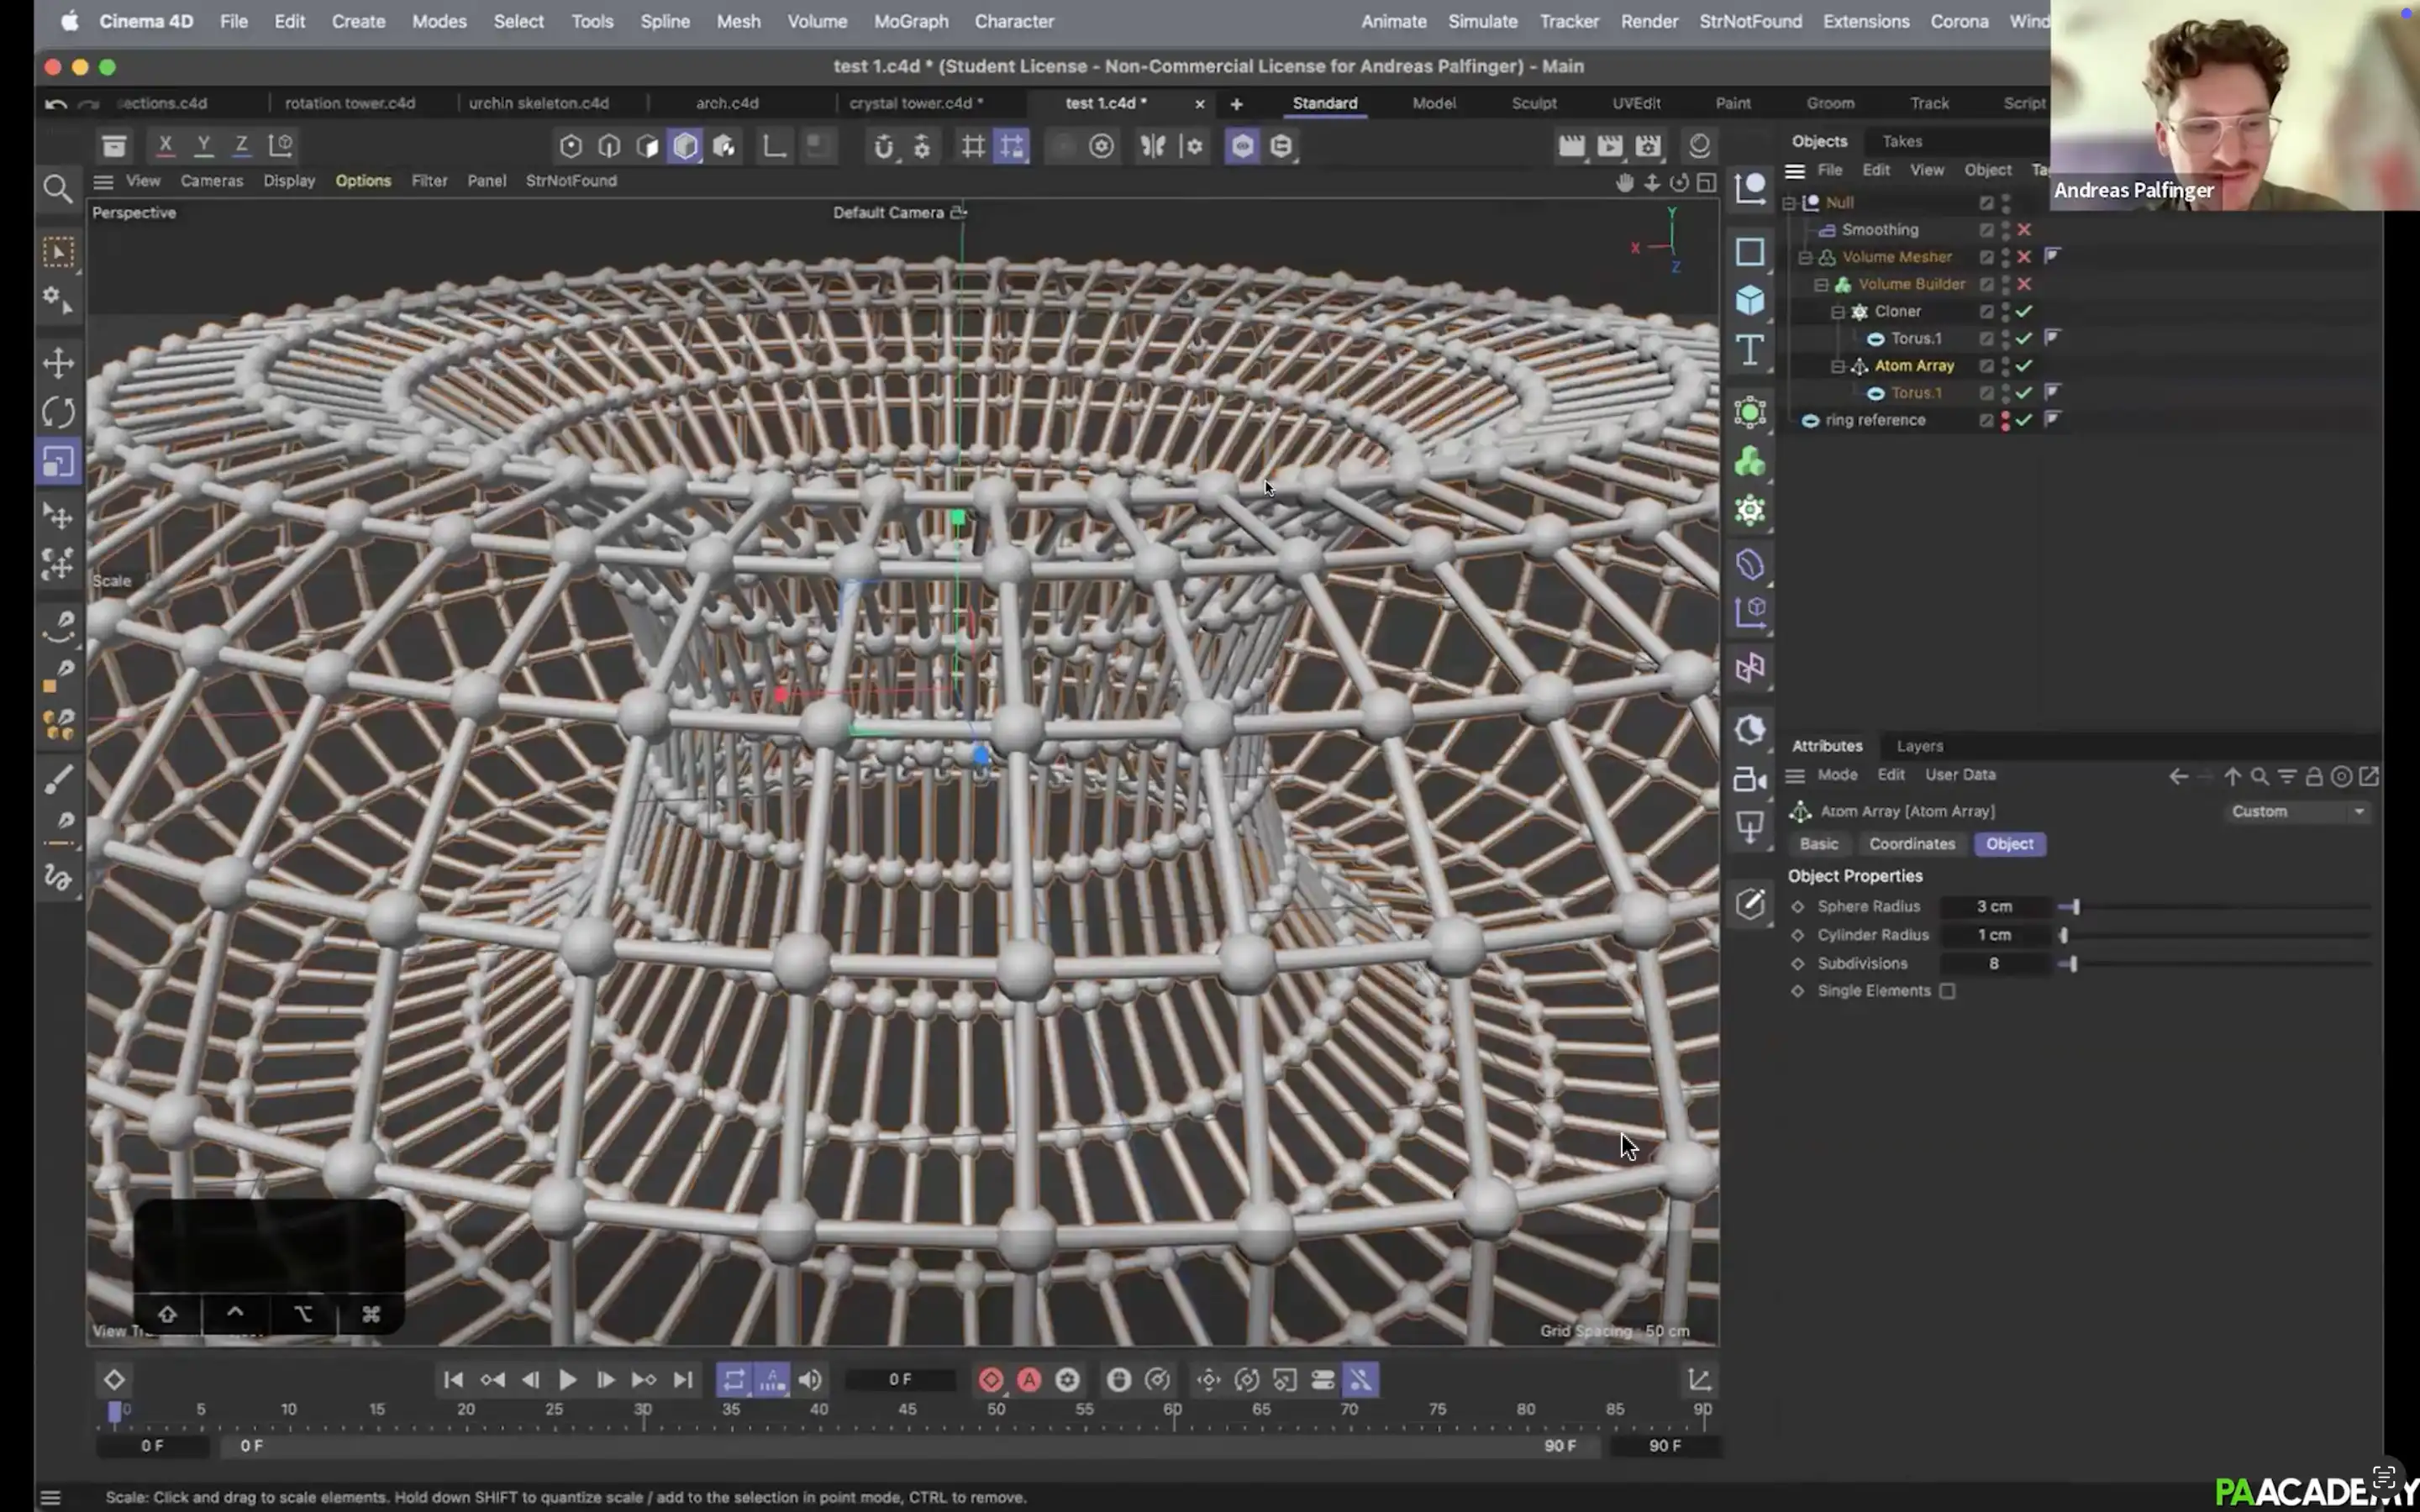Viewport: 2420px width, 1512px height.
Task: Go to end of animation
Action: click(683, 1380)
